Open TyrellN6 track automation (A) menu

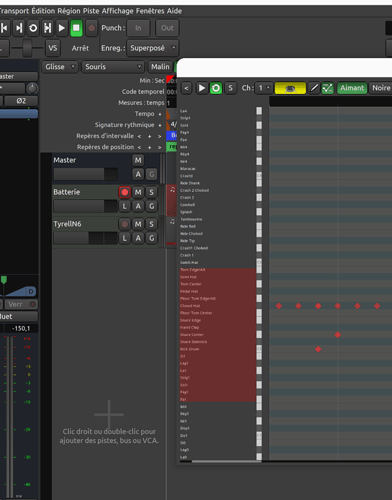tap(138, 238)
